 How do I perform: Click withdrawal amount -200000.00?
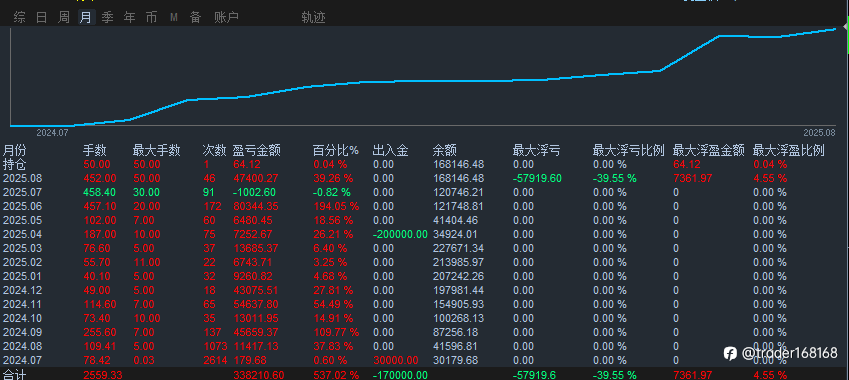point(400,234)
